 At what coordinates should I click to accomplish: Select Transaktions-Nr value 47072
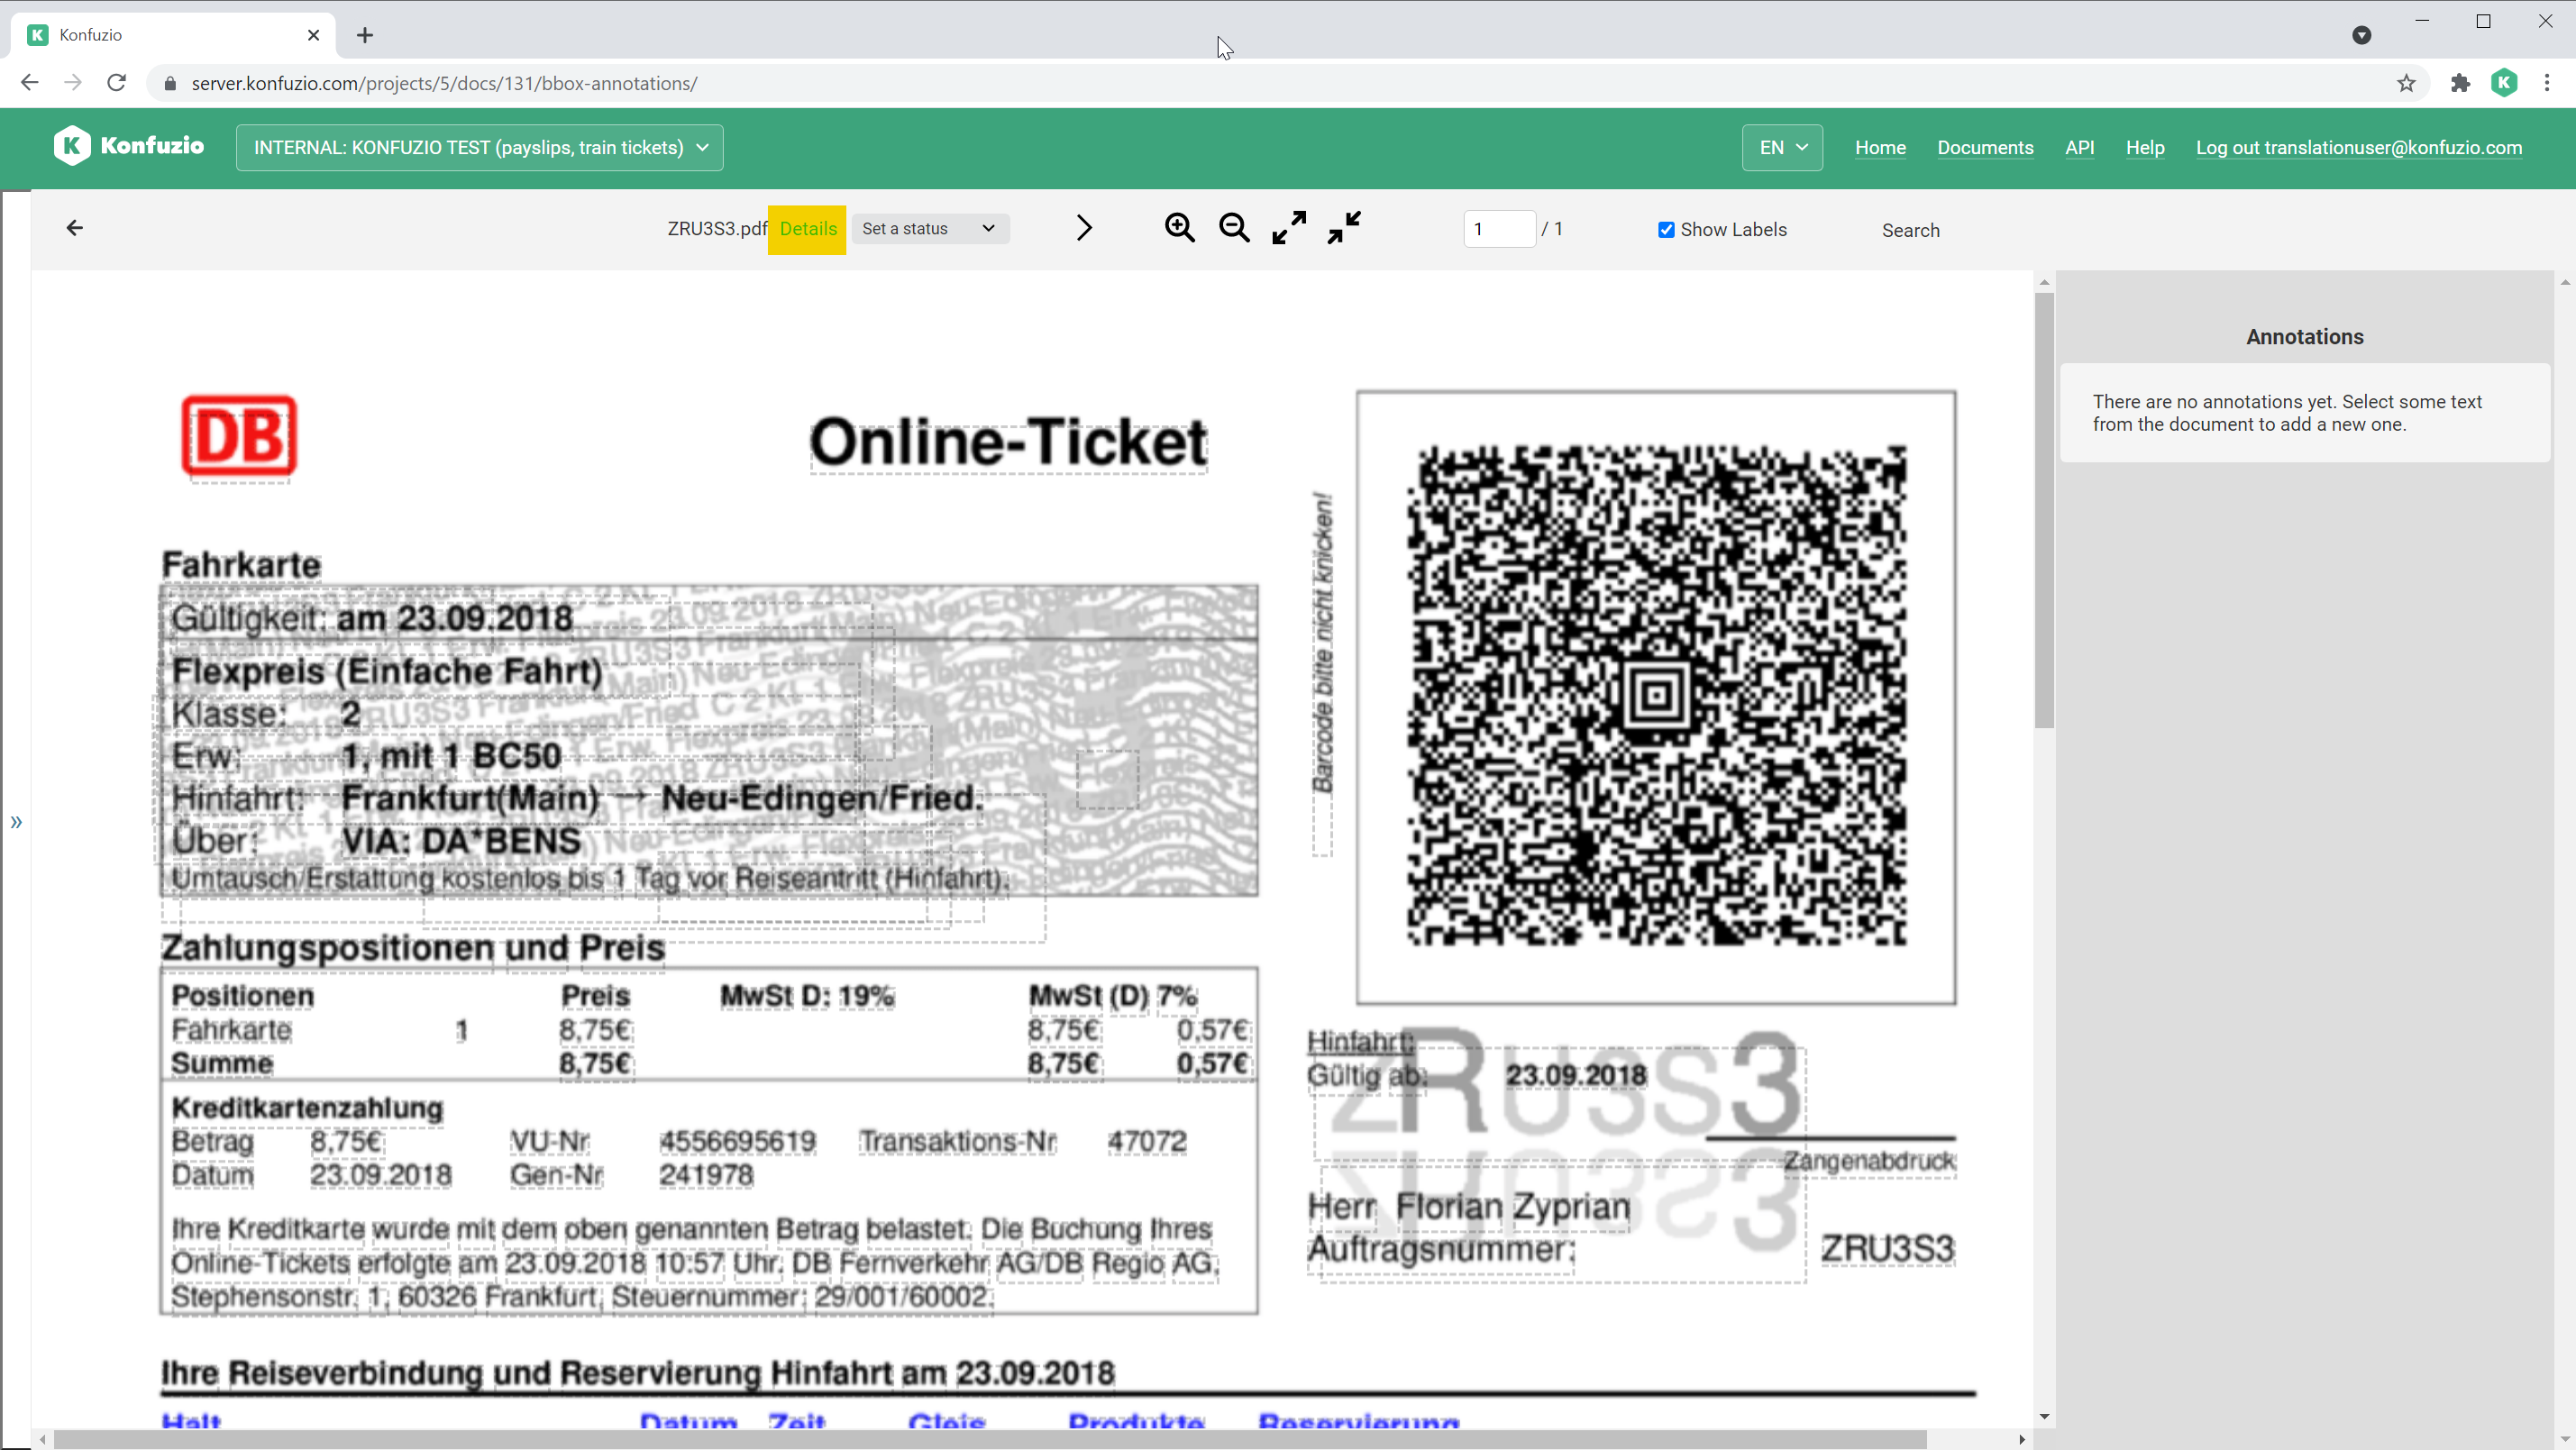(x=1147, y=1141)
